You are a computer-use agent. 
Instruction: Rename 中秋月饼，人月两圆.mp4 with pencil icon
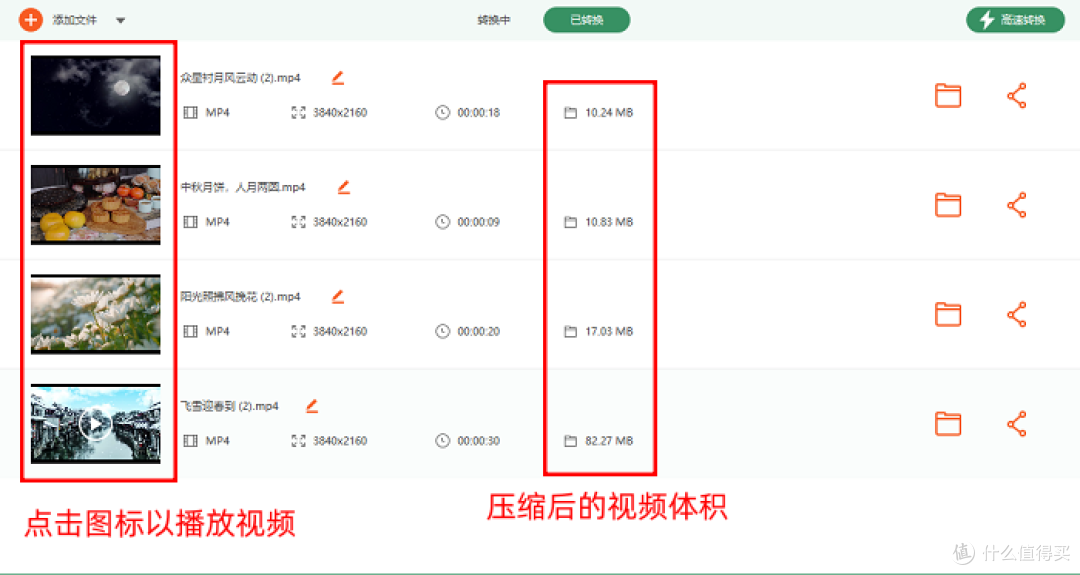coord(343,187)
